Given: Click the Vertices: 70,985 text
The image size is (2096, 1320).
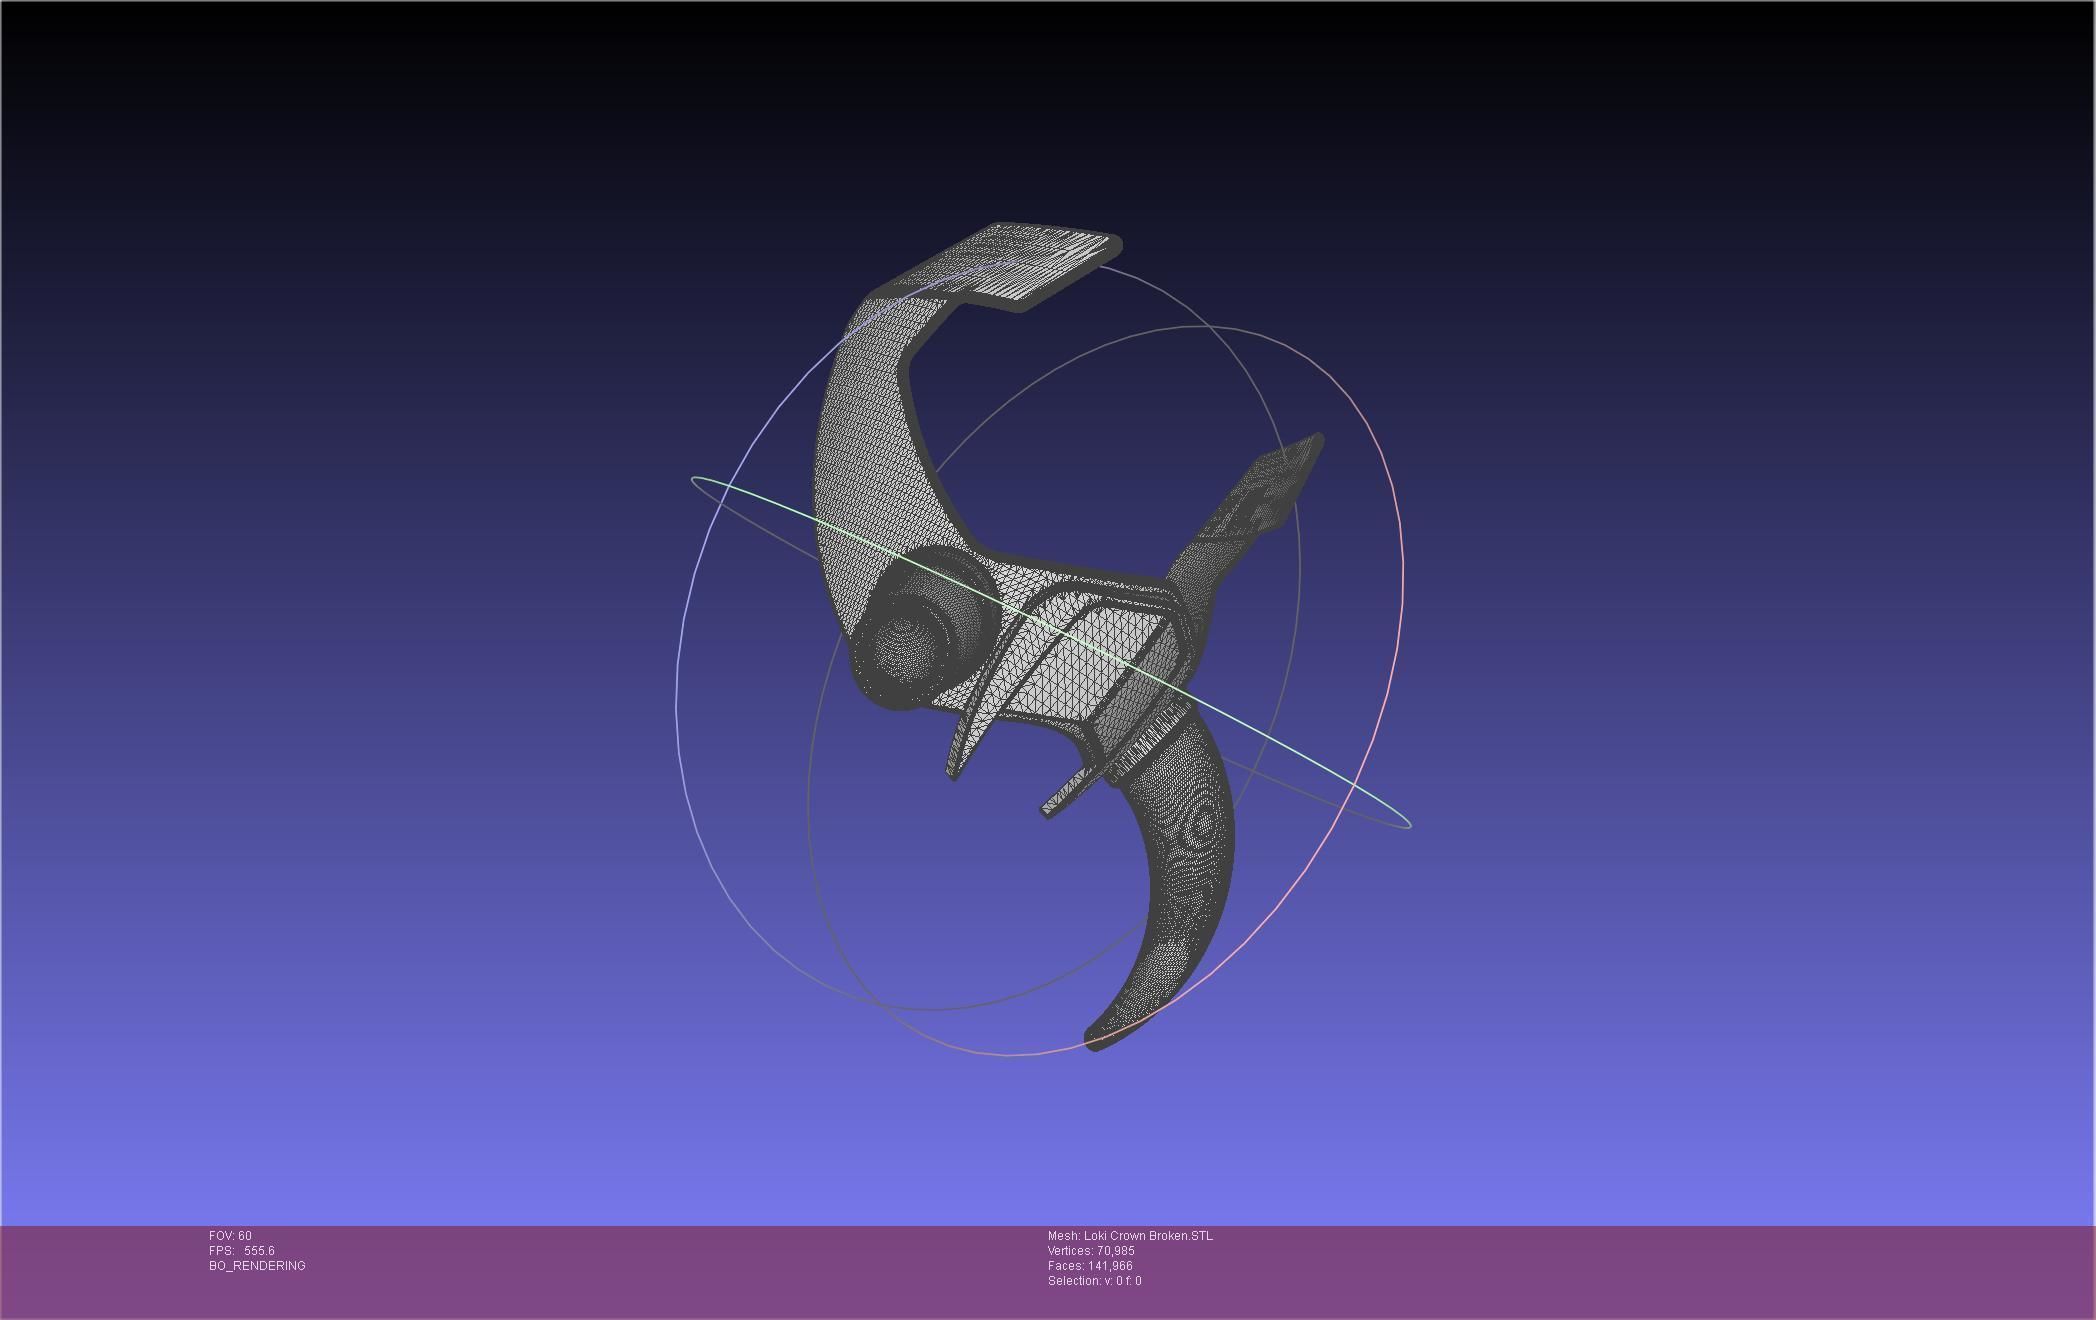Looking at the screenshot, I should 1091,1251.
